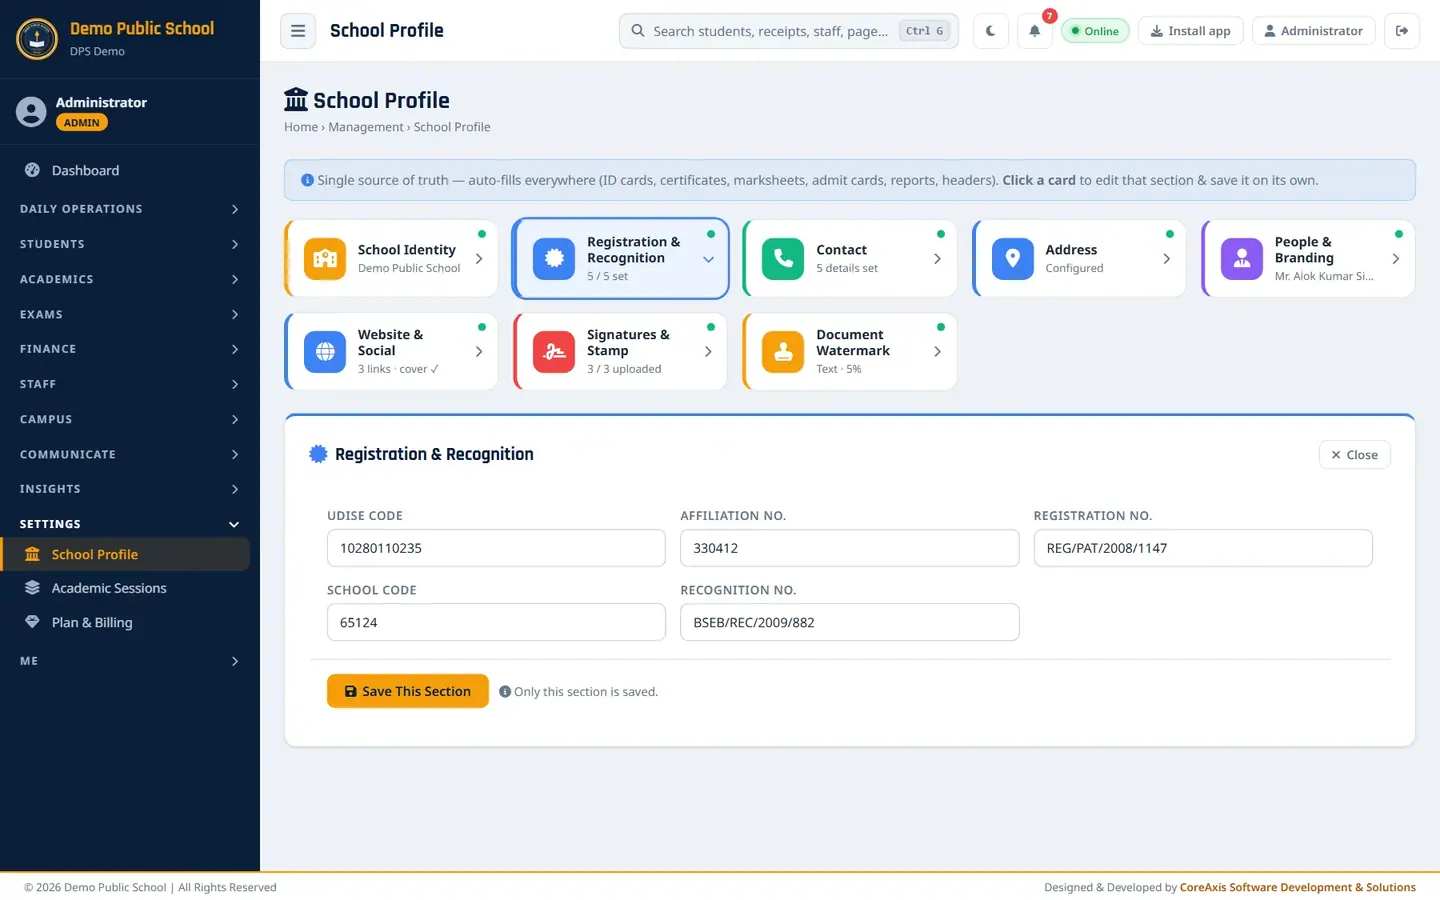Viewport: 1440px width, 900px height.
Task: Collapse the Settings sidebar section
Action: 130,524
